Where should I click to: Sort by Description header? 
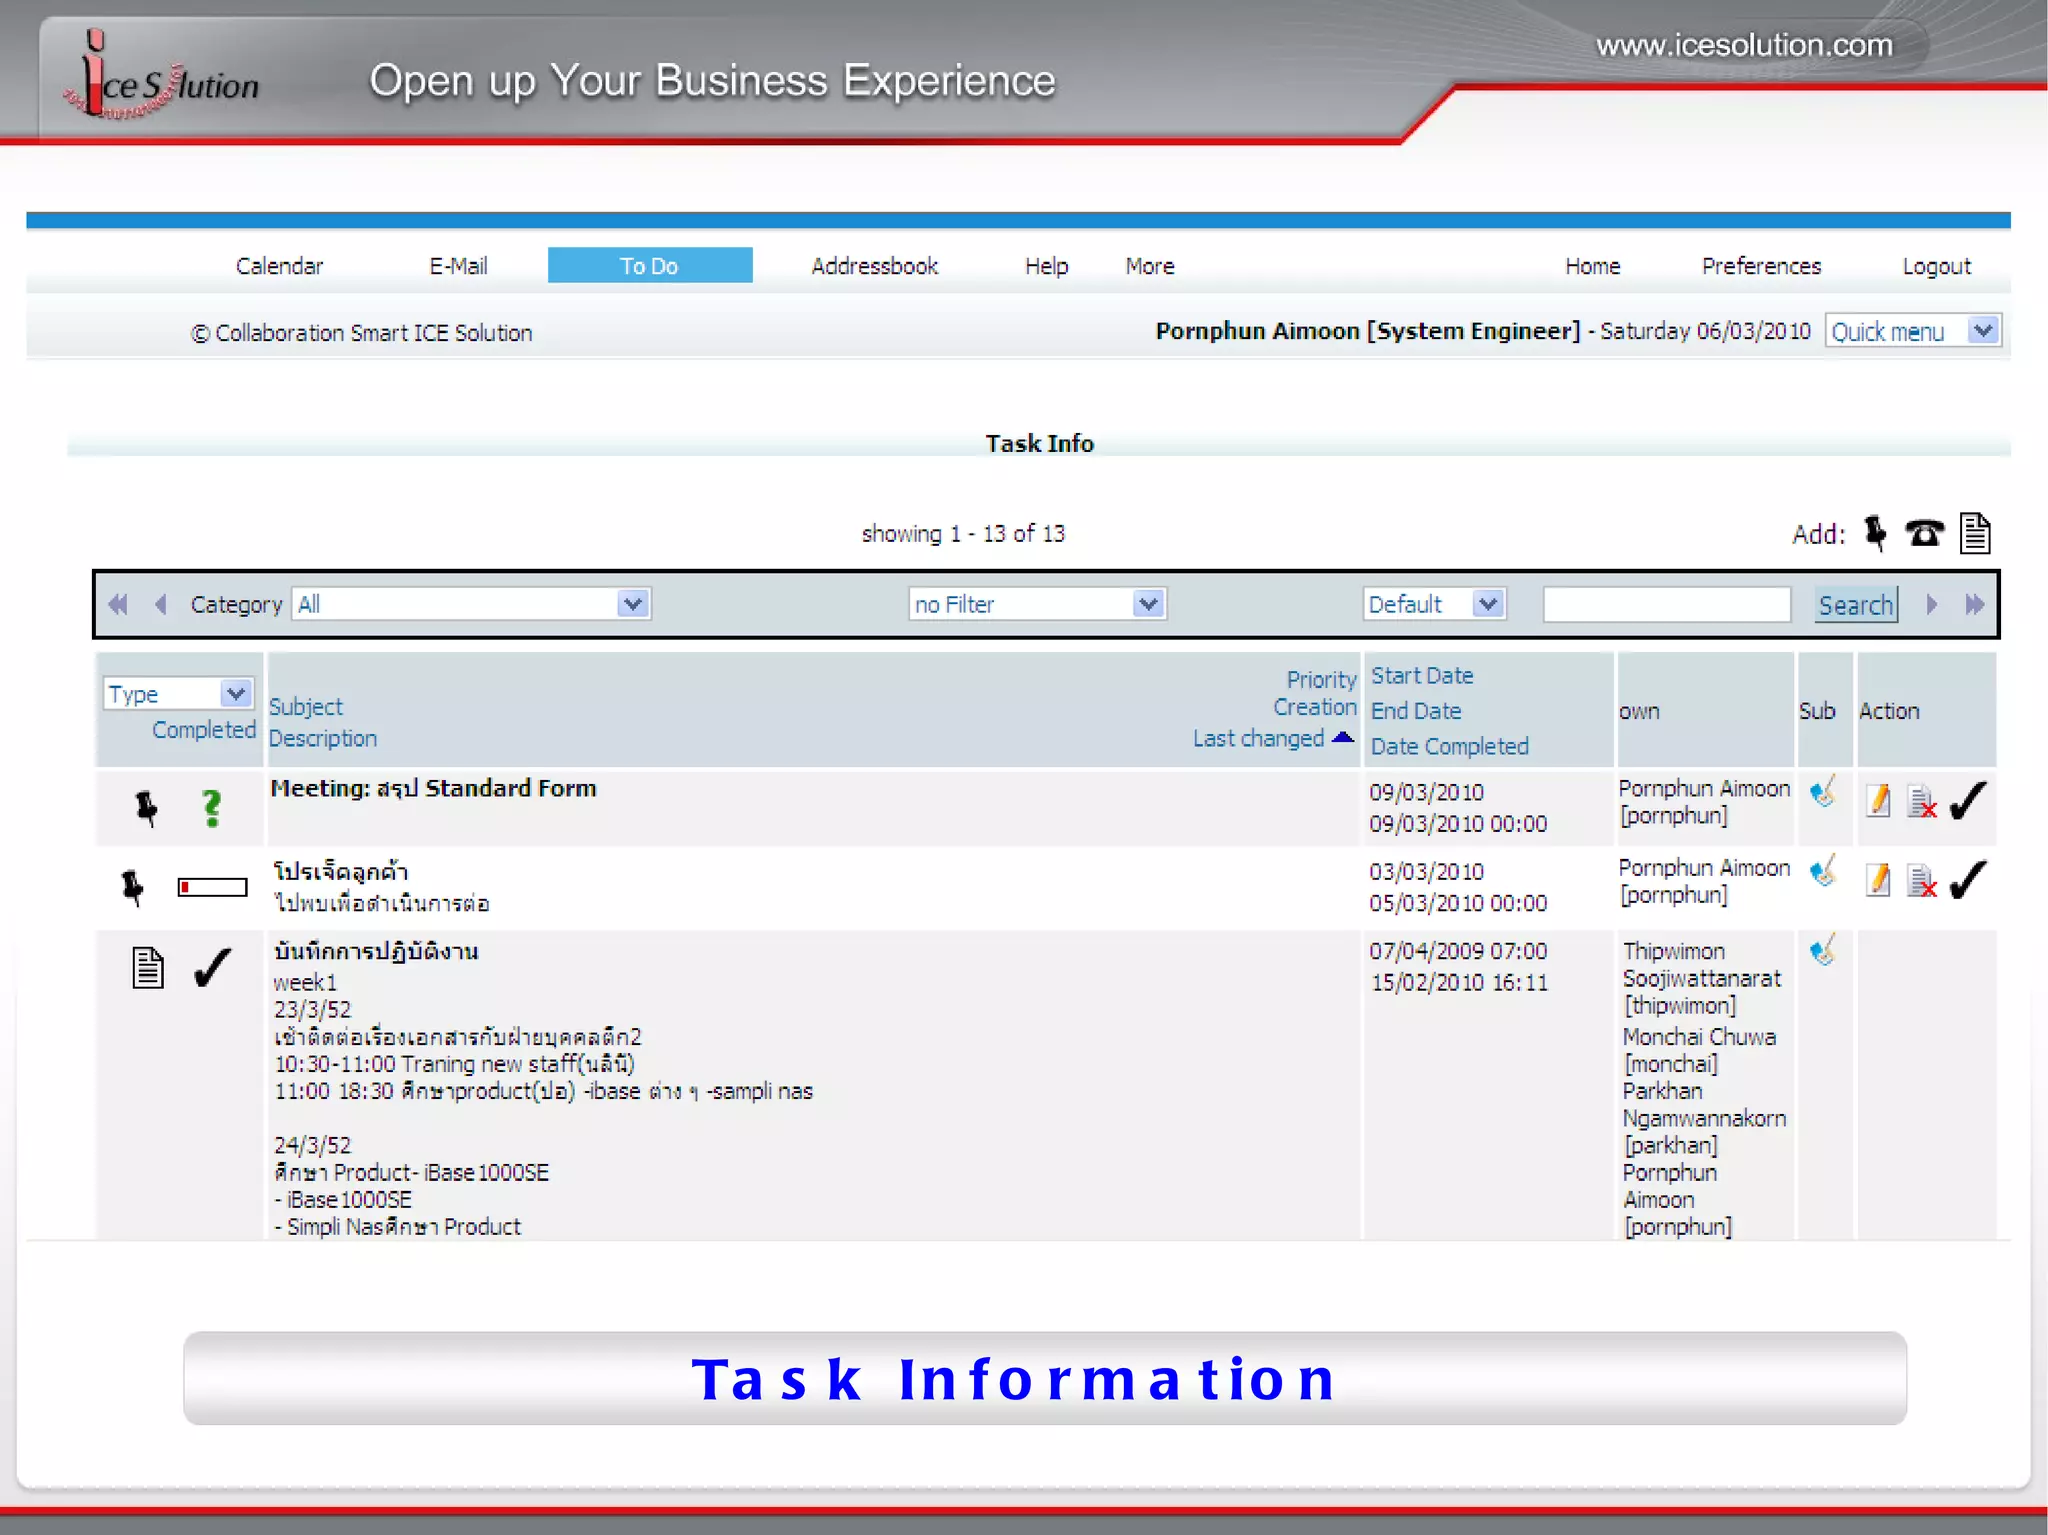323,738
